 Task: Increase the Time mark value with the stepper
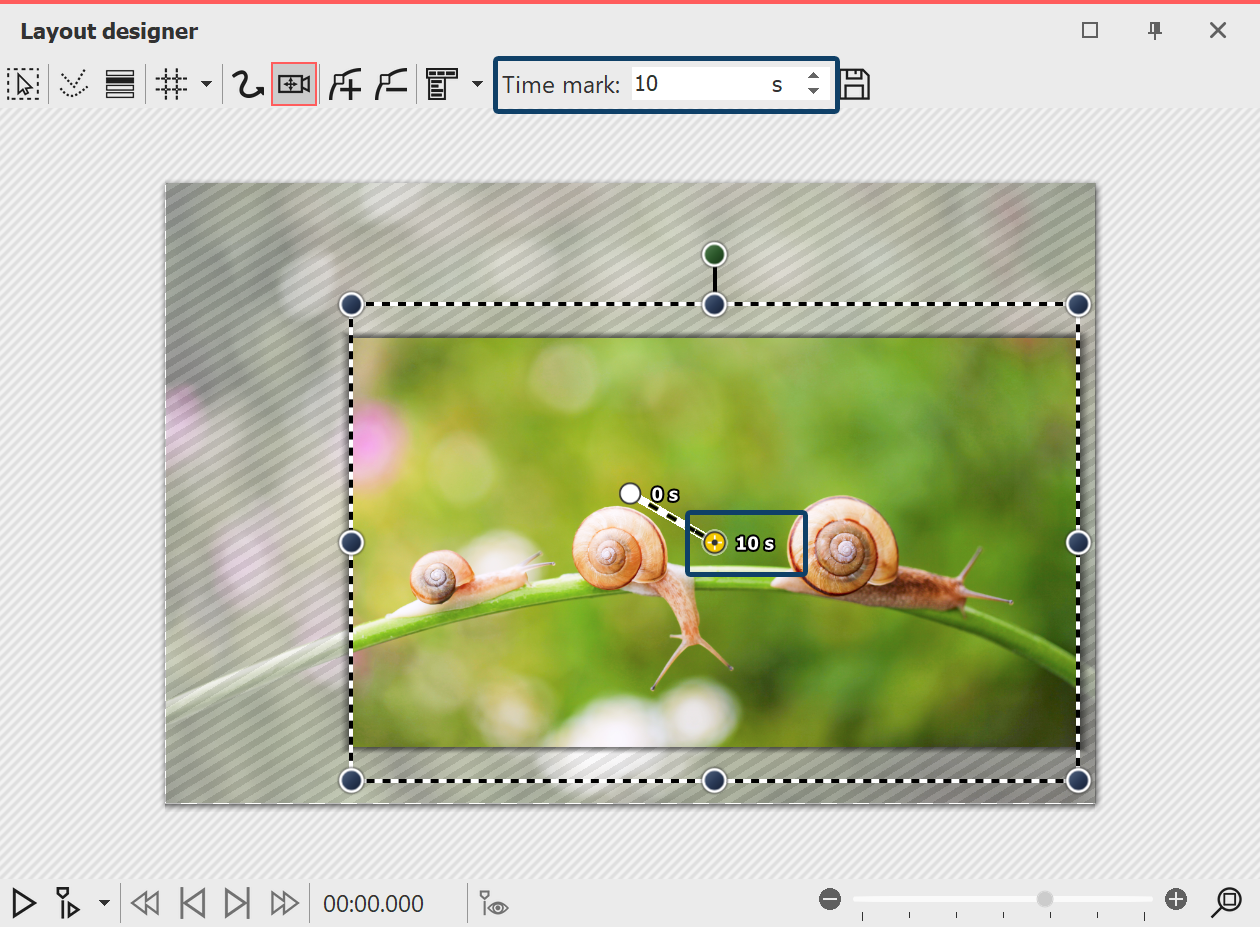coord(815,77)
